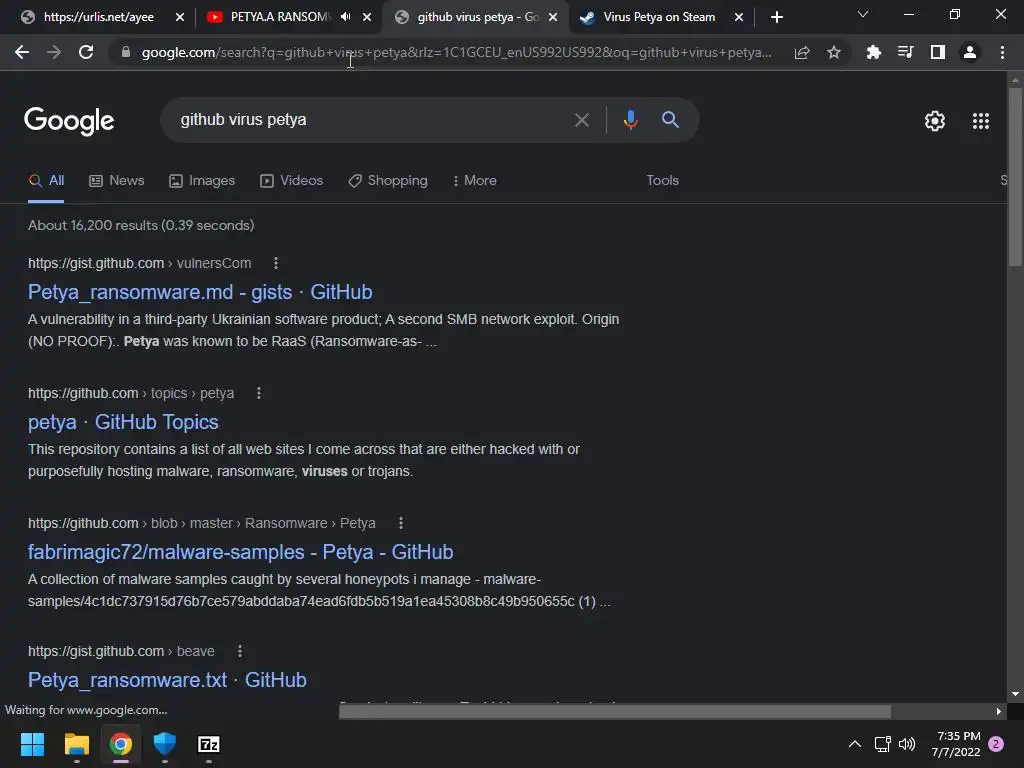Reload the current page
This screenshot has height=768, width=1024.
[x=86, y=52]
